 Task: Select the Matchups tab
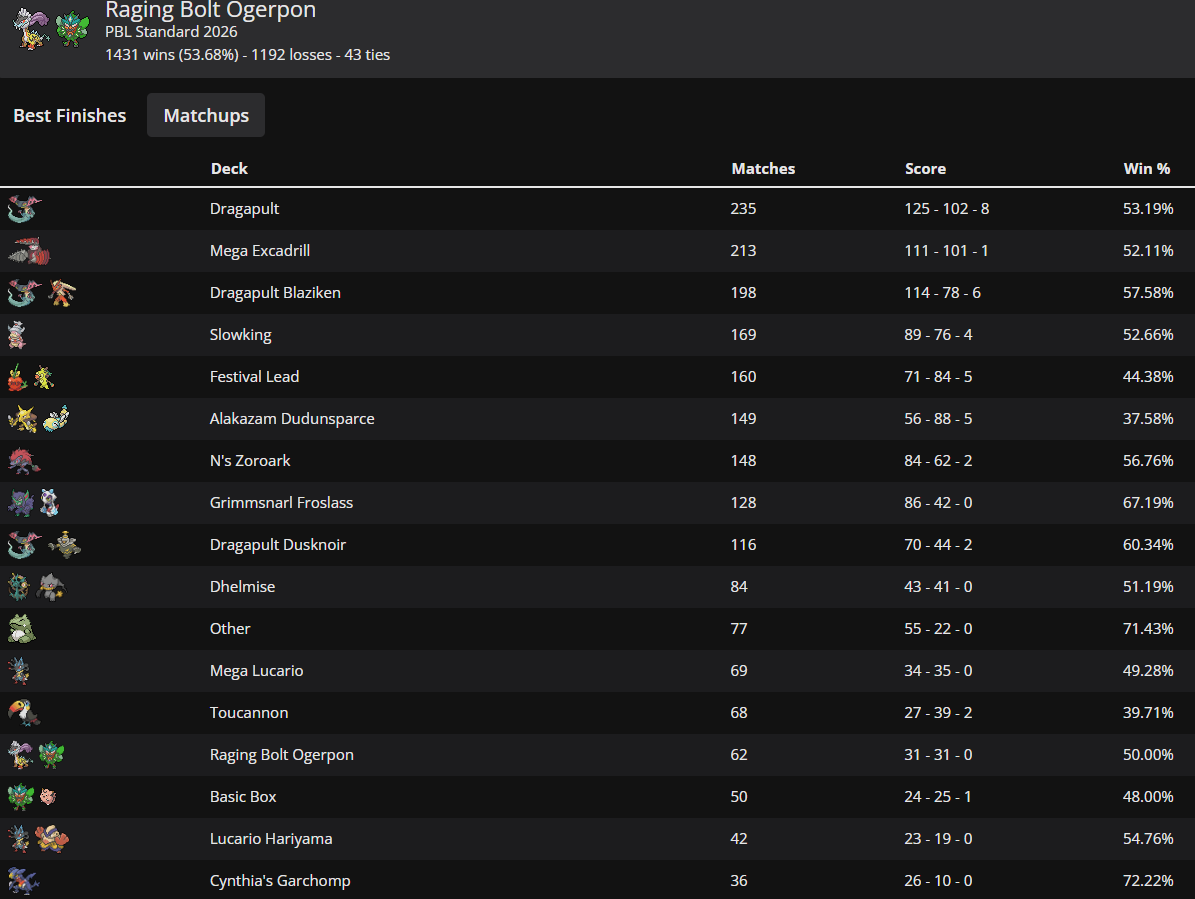pos(206,116)
